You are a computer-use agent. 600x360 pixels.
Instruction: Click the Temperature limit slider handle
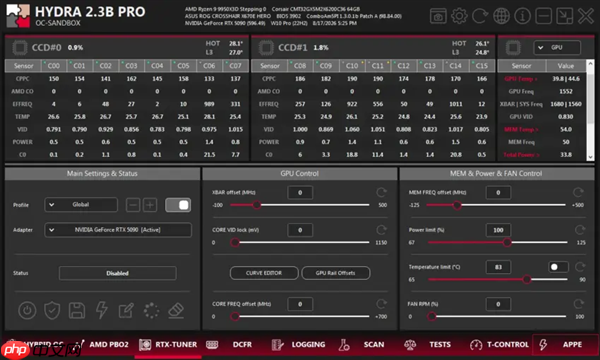coord(527,279)
